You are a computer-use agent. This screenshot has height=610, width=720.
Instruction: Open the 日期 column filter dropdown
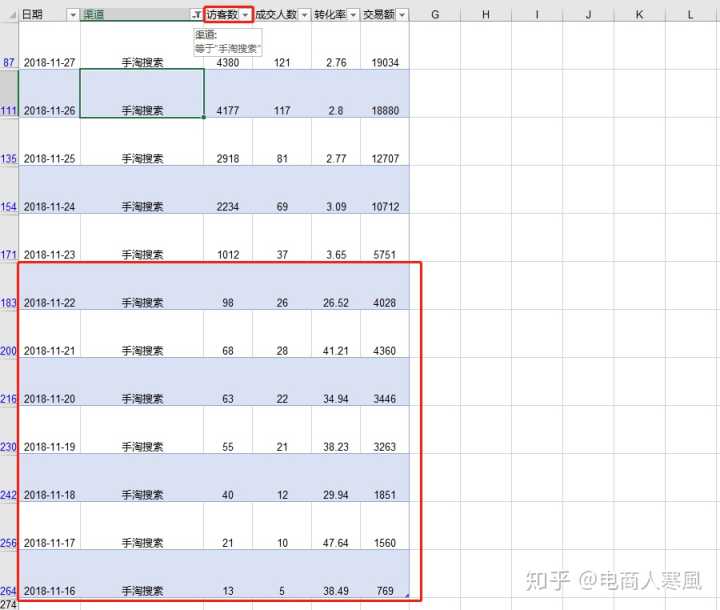point(72,15)
